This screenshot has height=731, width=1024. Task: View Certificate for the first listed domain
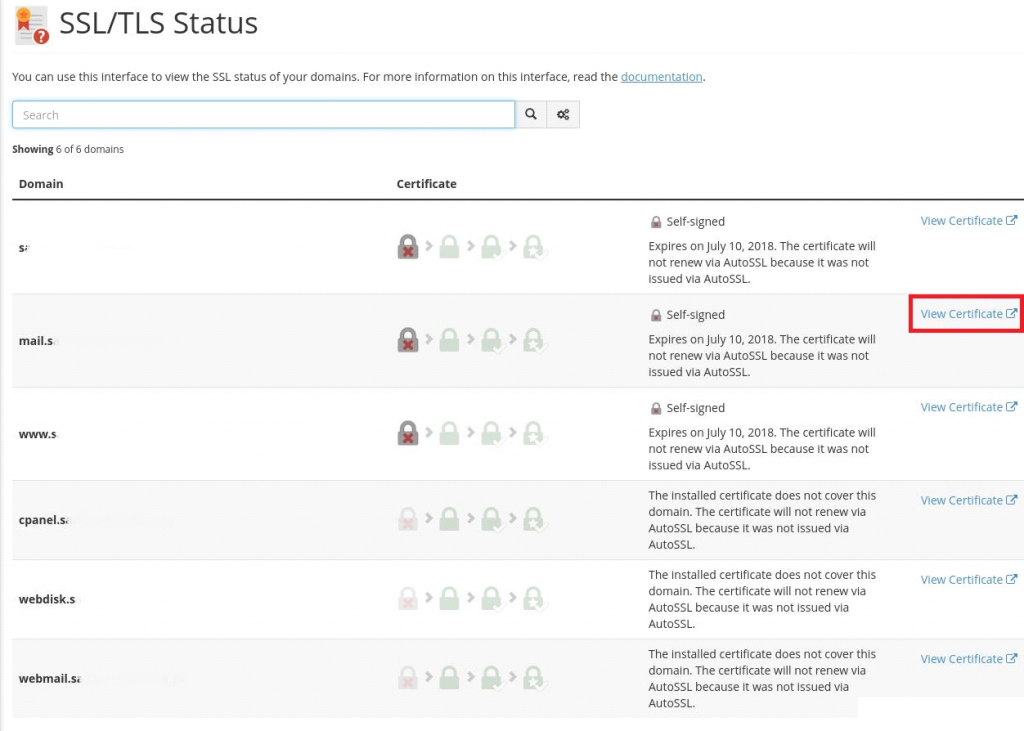click(968, 221)
